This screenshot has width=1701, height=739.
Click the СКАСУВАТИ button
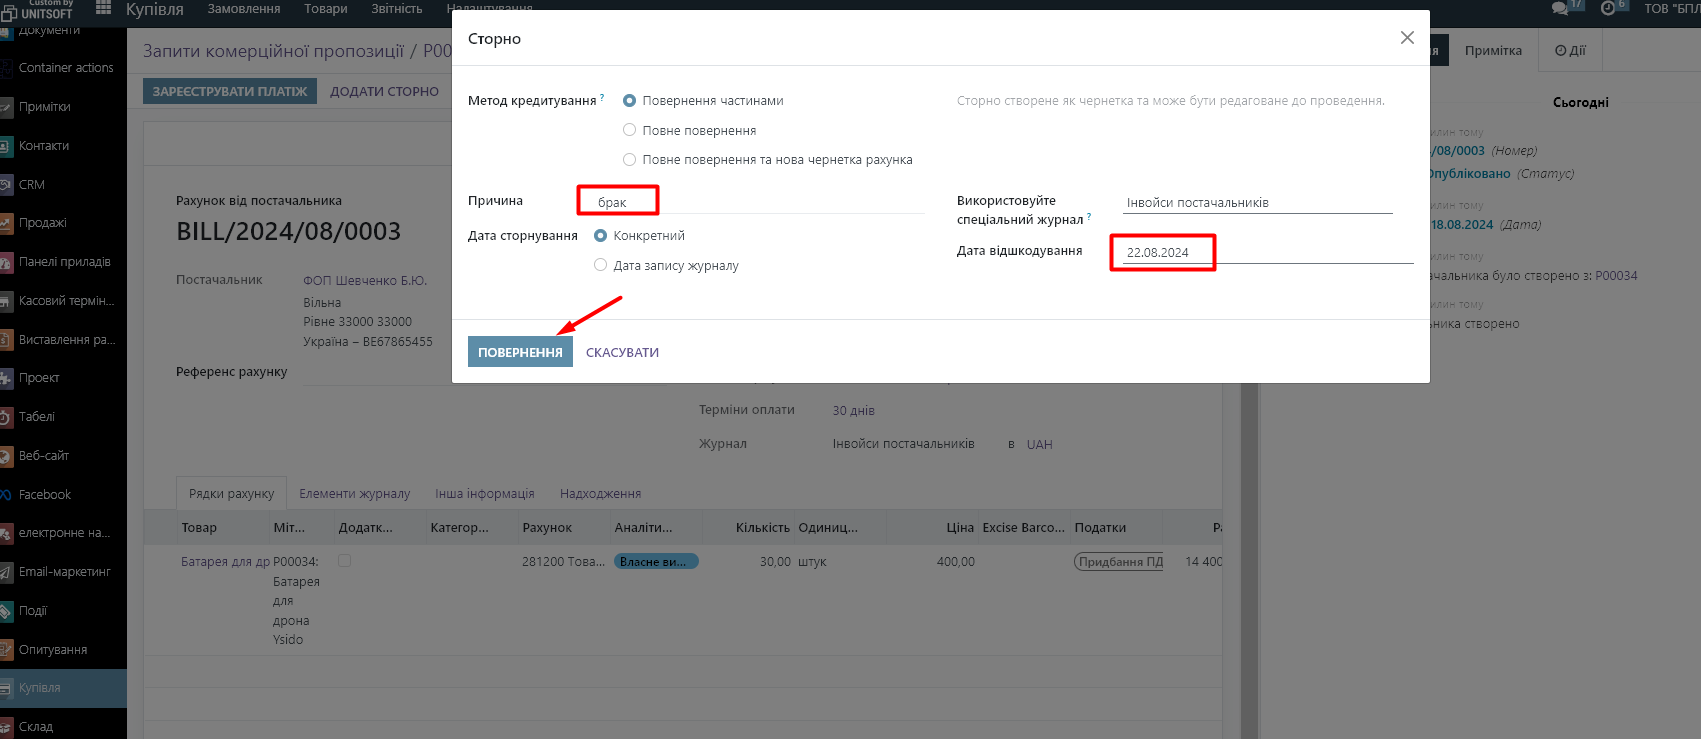tap(622, 352)
